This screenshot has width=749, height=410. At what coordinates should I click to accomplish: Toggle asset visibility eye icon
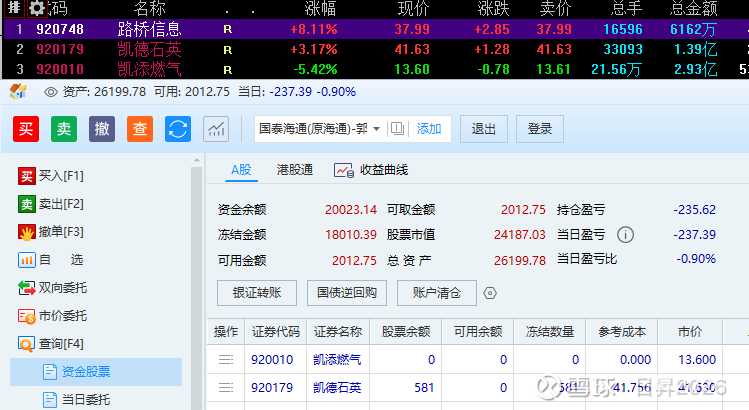[x=51, y=92]
